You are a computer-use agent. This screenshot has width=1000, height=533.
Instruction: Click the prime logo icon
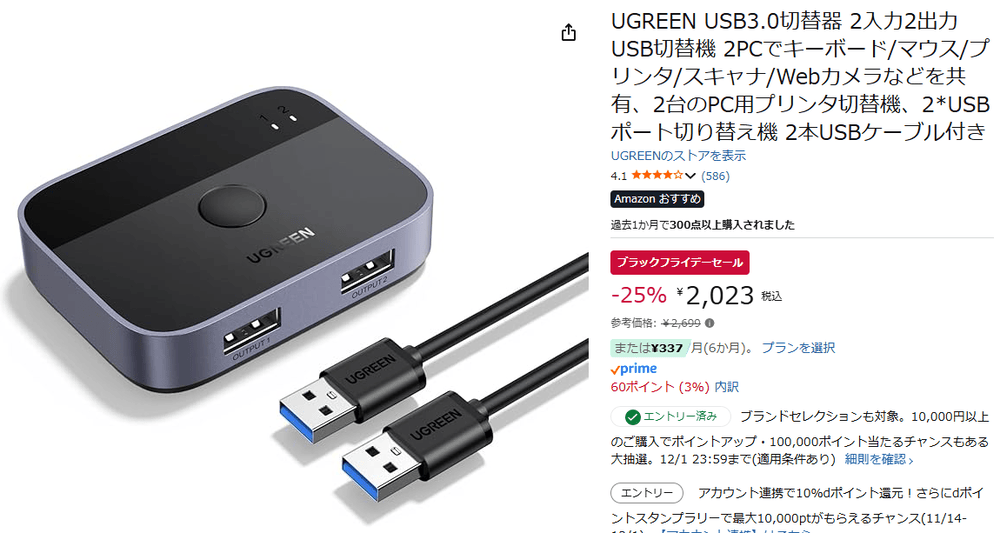click(633, 369)
